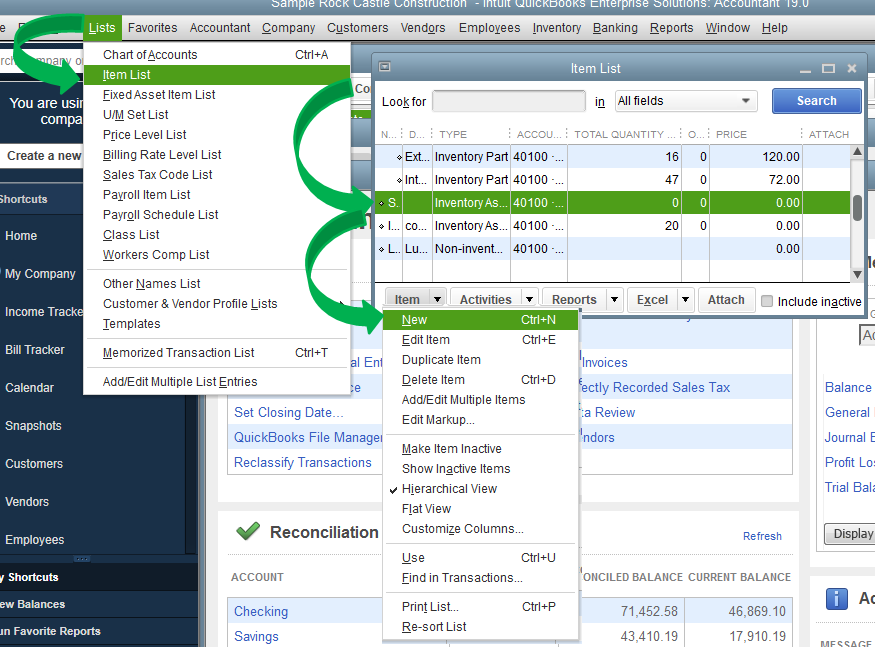
Task: Choose Find in Transactions...
Action: tap(480, 578)
